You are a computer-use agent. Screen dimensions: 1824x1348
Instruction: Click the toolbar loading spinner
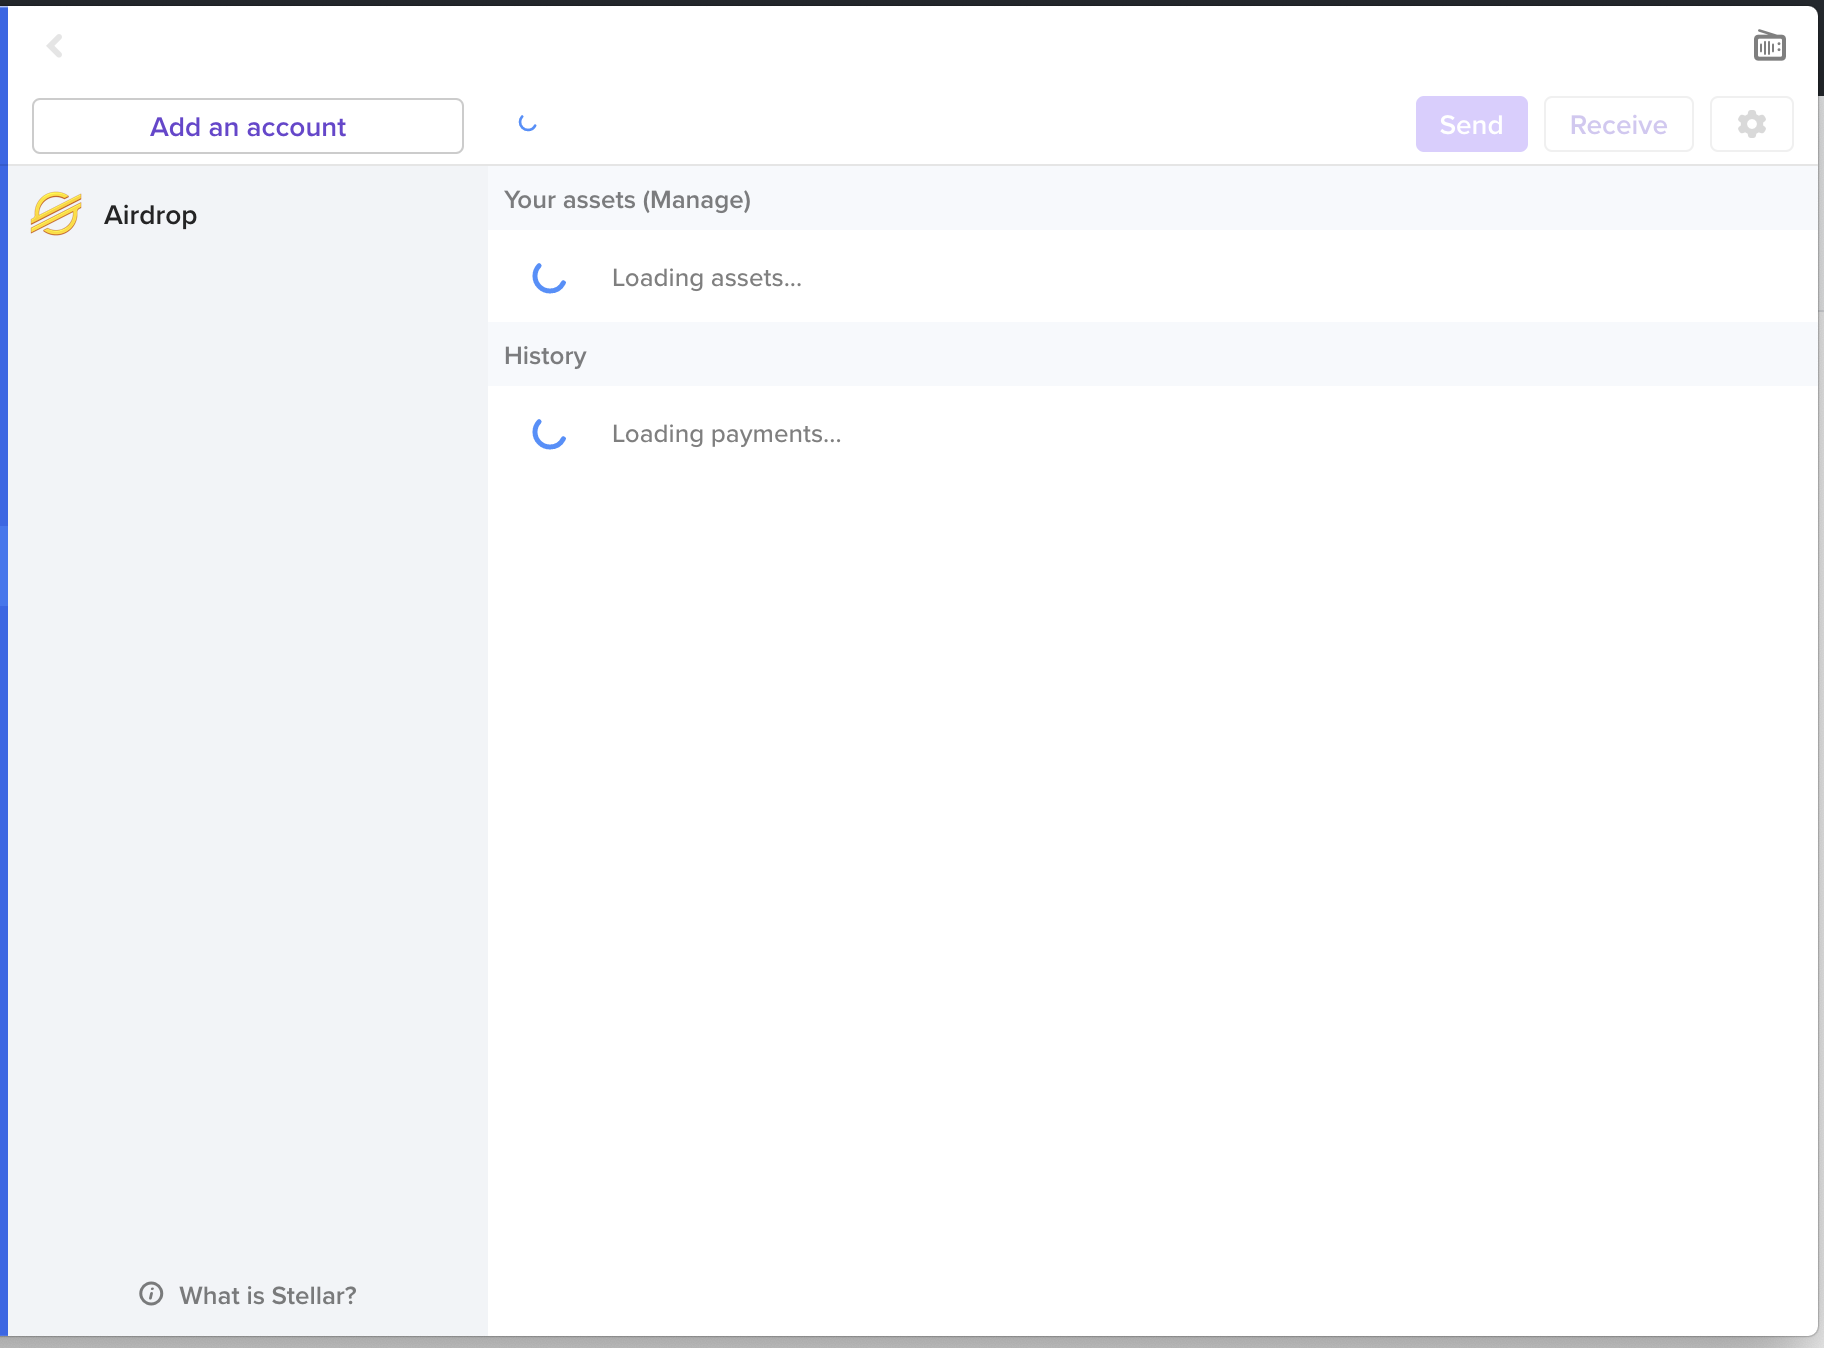click(x=527, y=124)
